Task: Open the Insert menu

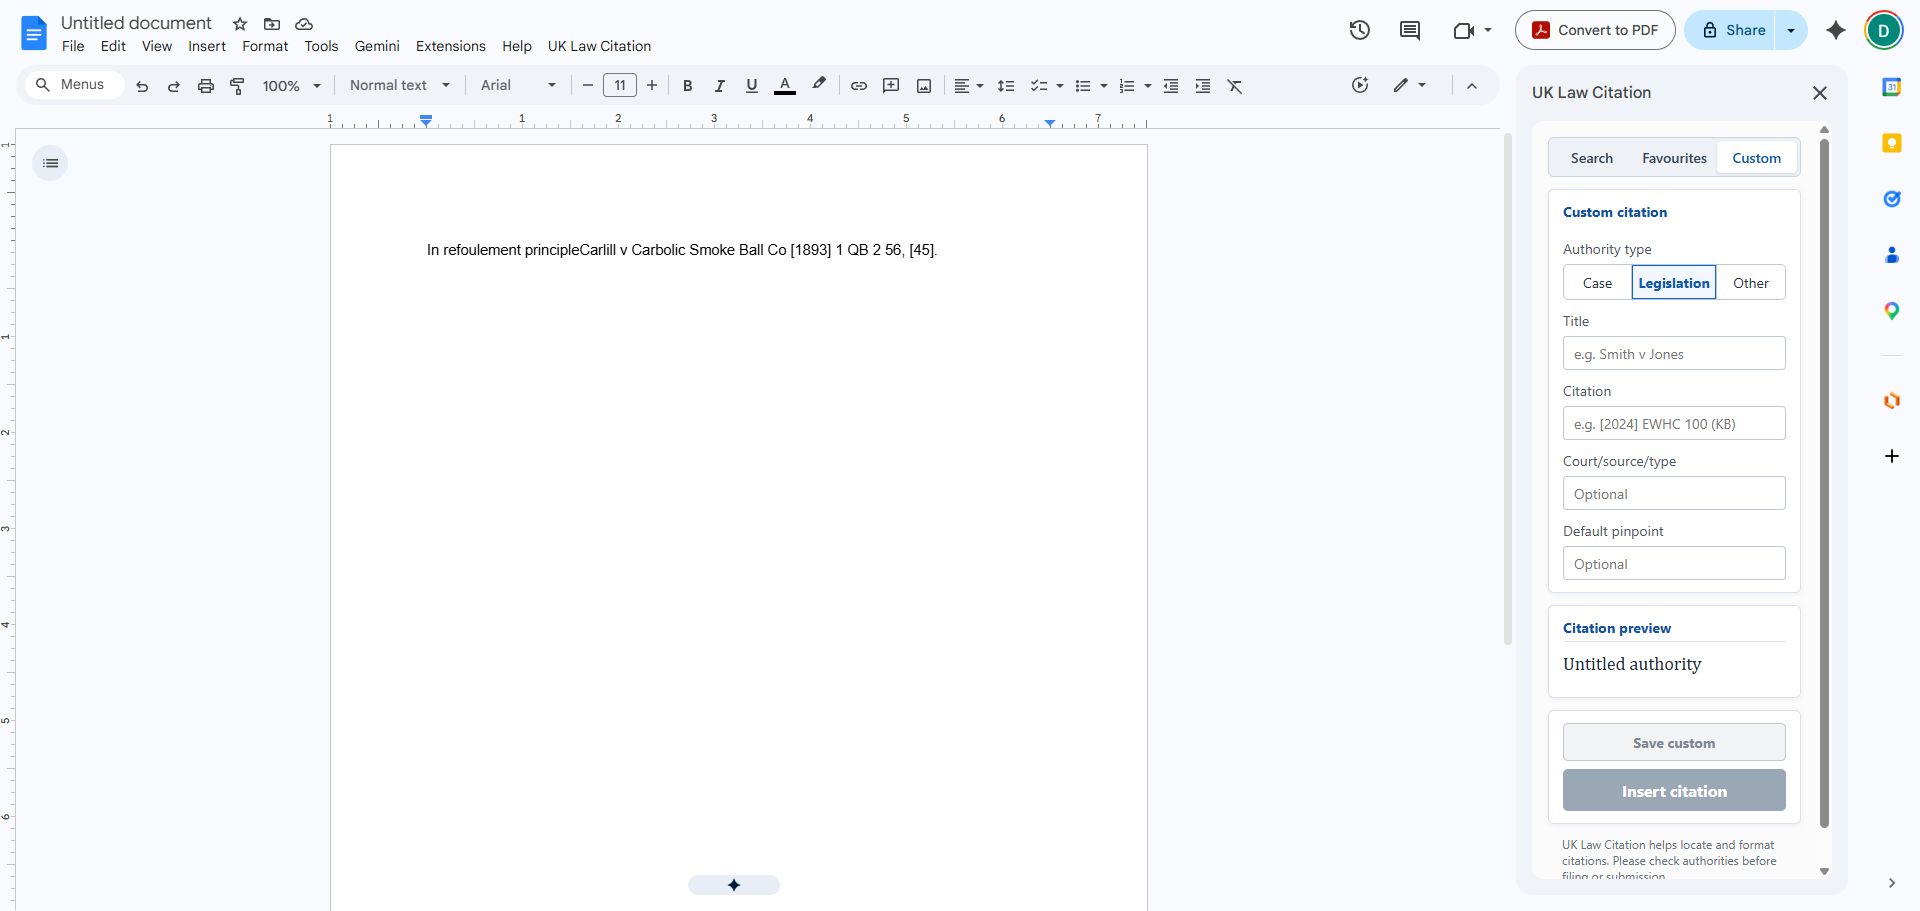Action: click(207, 46)
